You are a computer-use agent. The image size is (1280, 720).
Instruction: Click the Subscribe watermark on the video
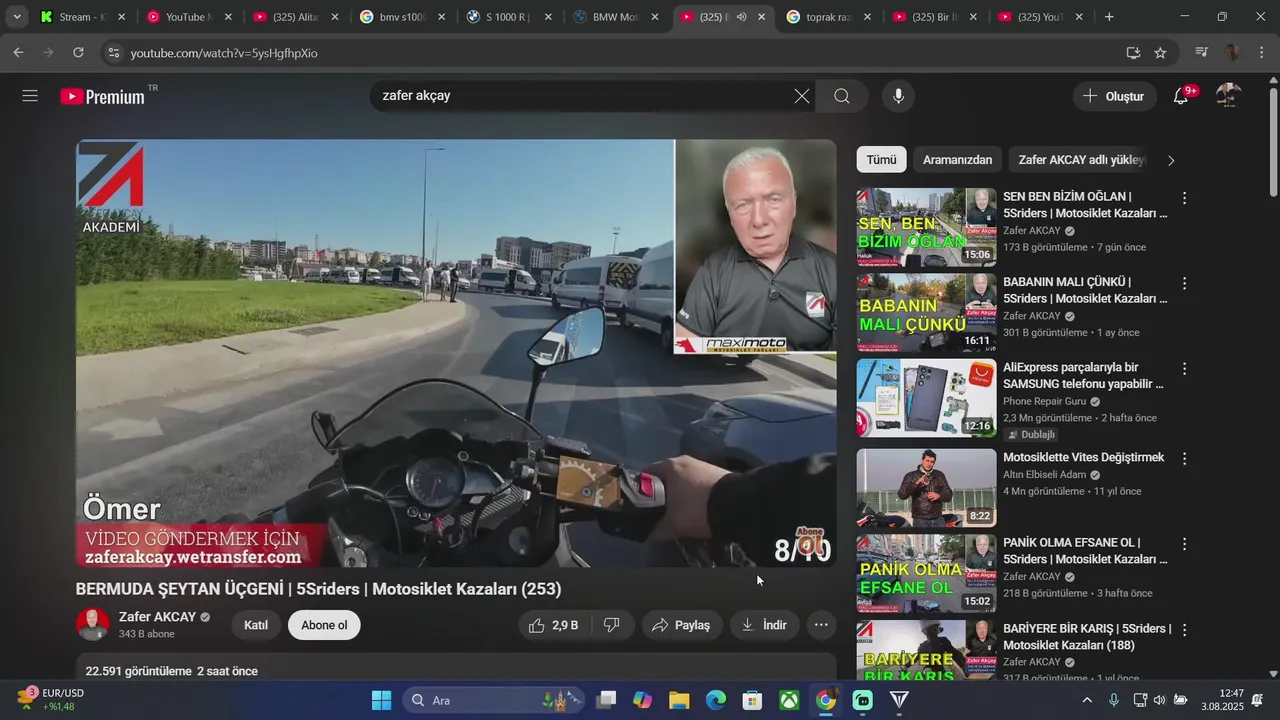coord(811,543)
